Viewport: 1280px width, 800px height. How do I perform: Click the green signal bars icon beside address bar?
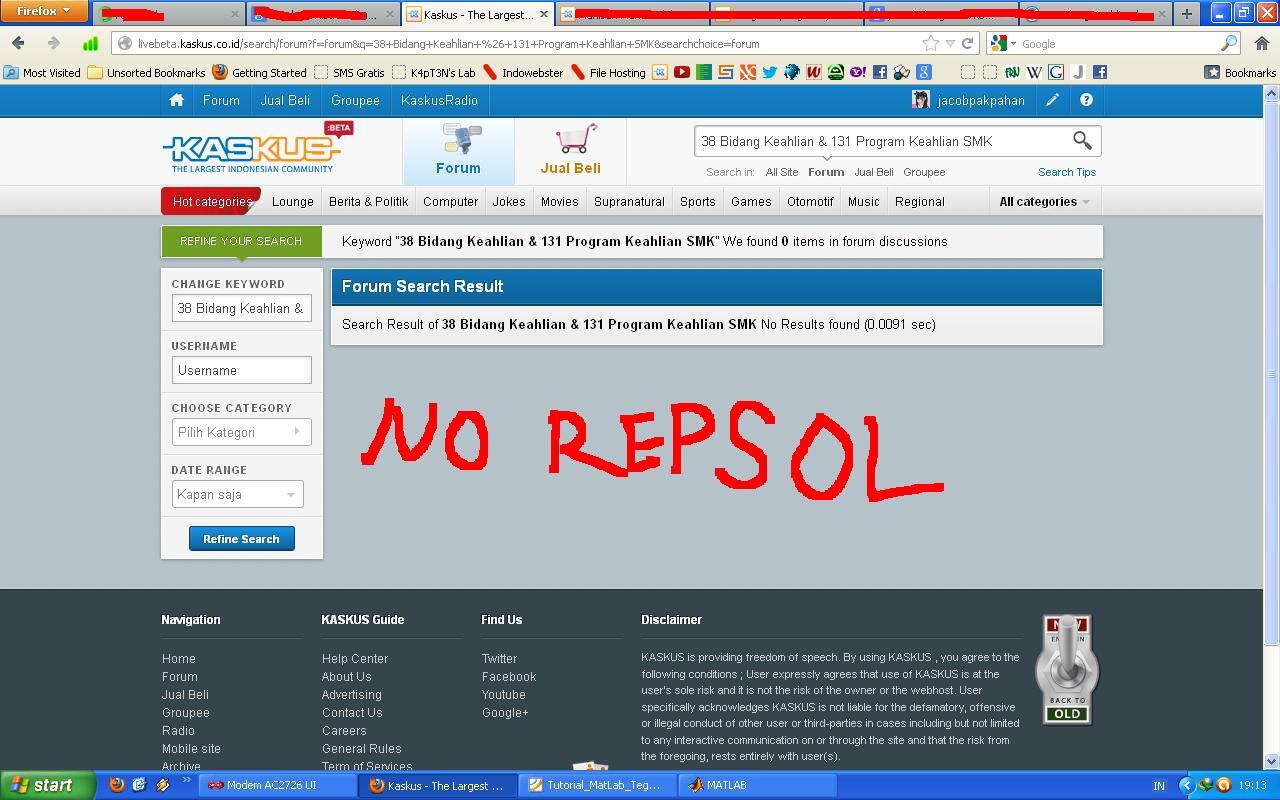(x=90, y=43)
